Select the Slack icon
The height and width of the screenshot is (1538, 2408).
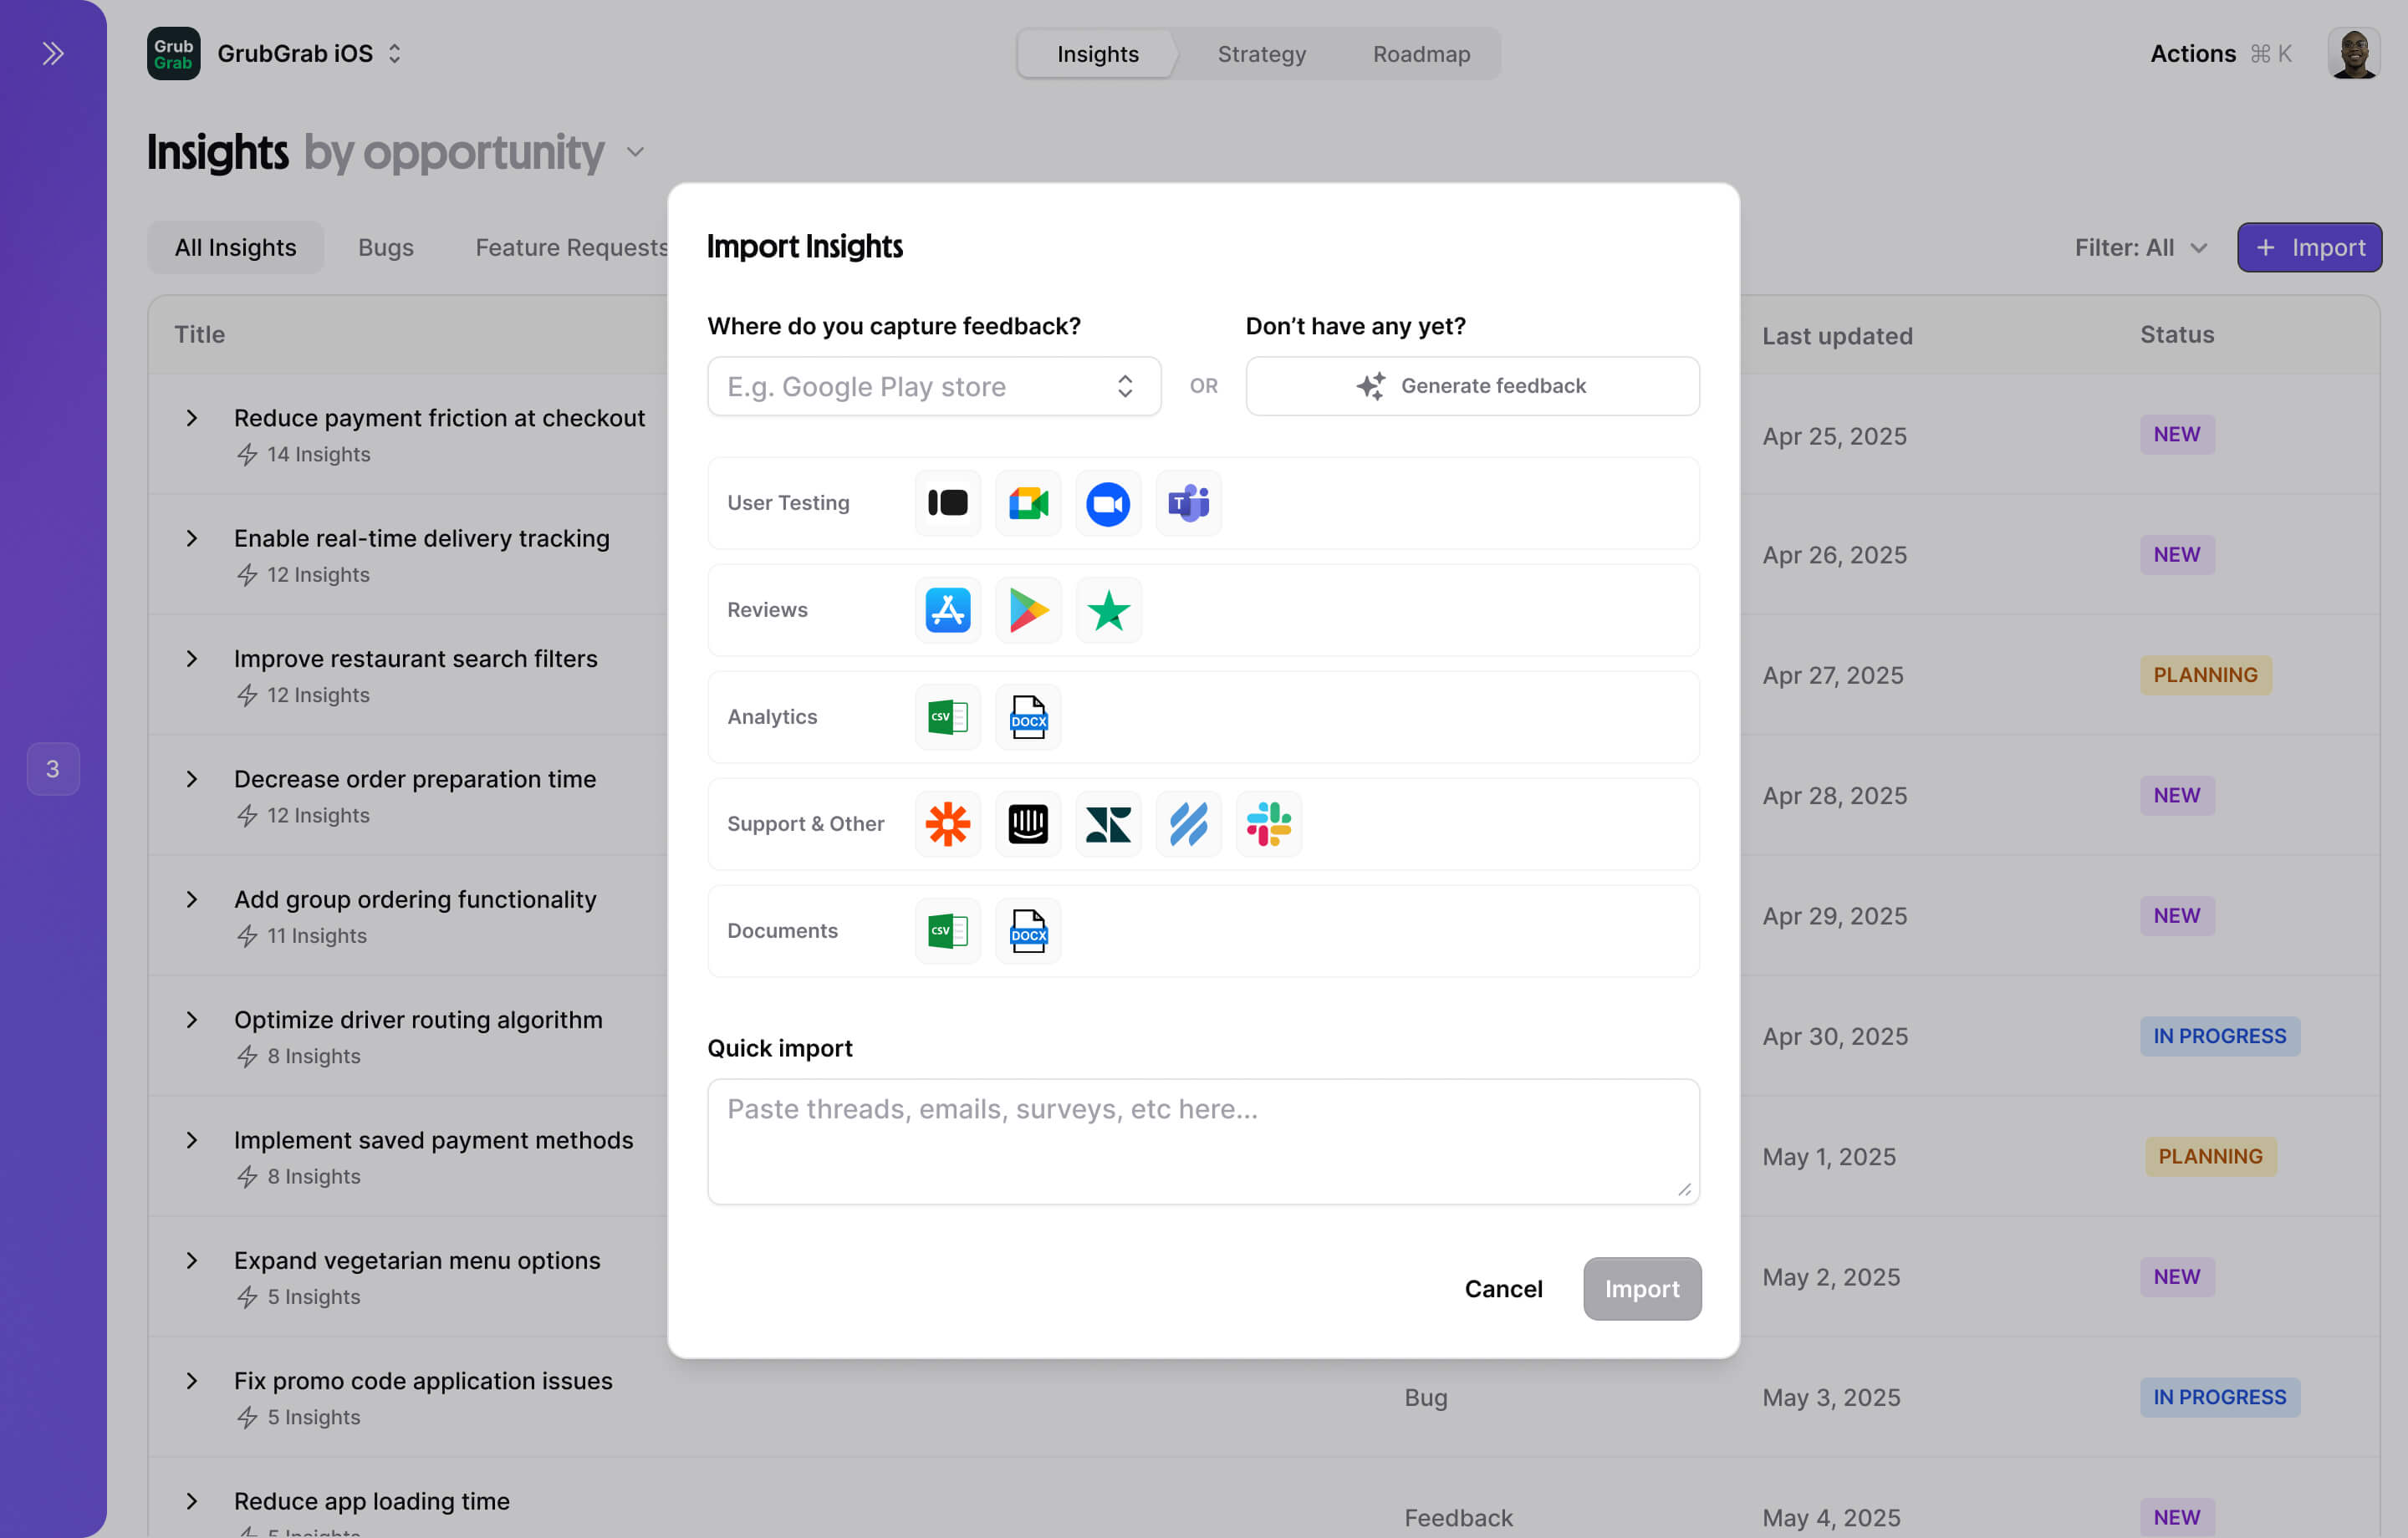[1268, 824]
